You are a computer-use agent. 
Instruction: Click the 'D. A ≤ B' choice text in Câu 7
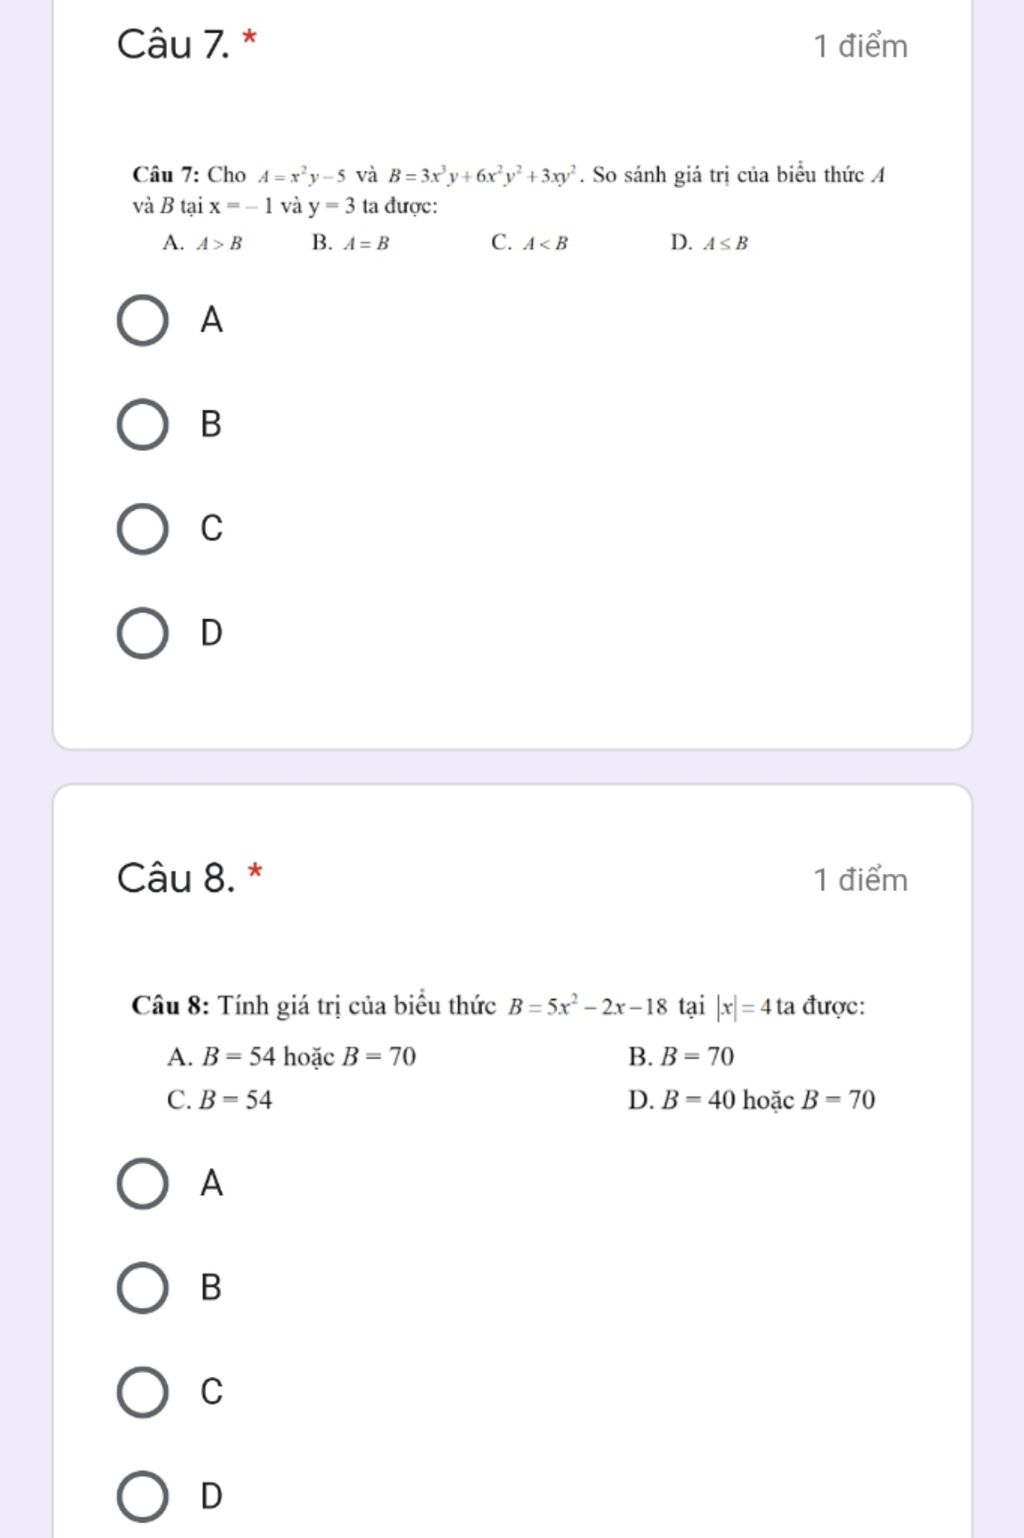pos(709,242)
